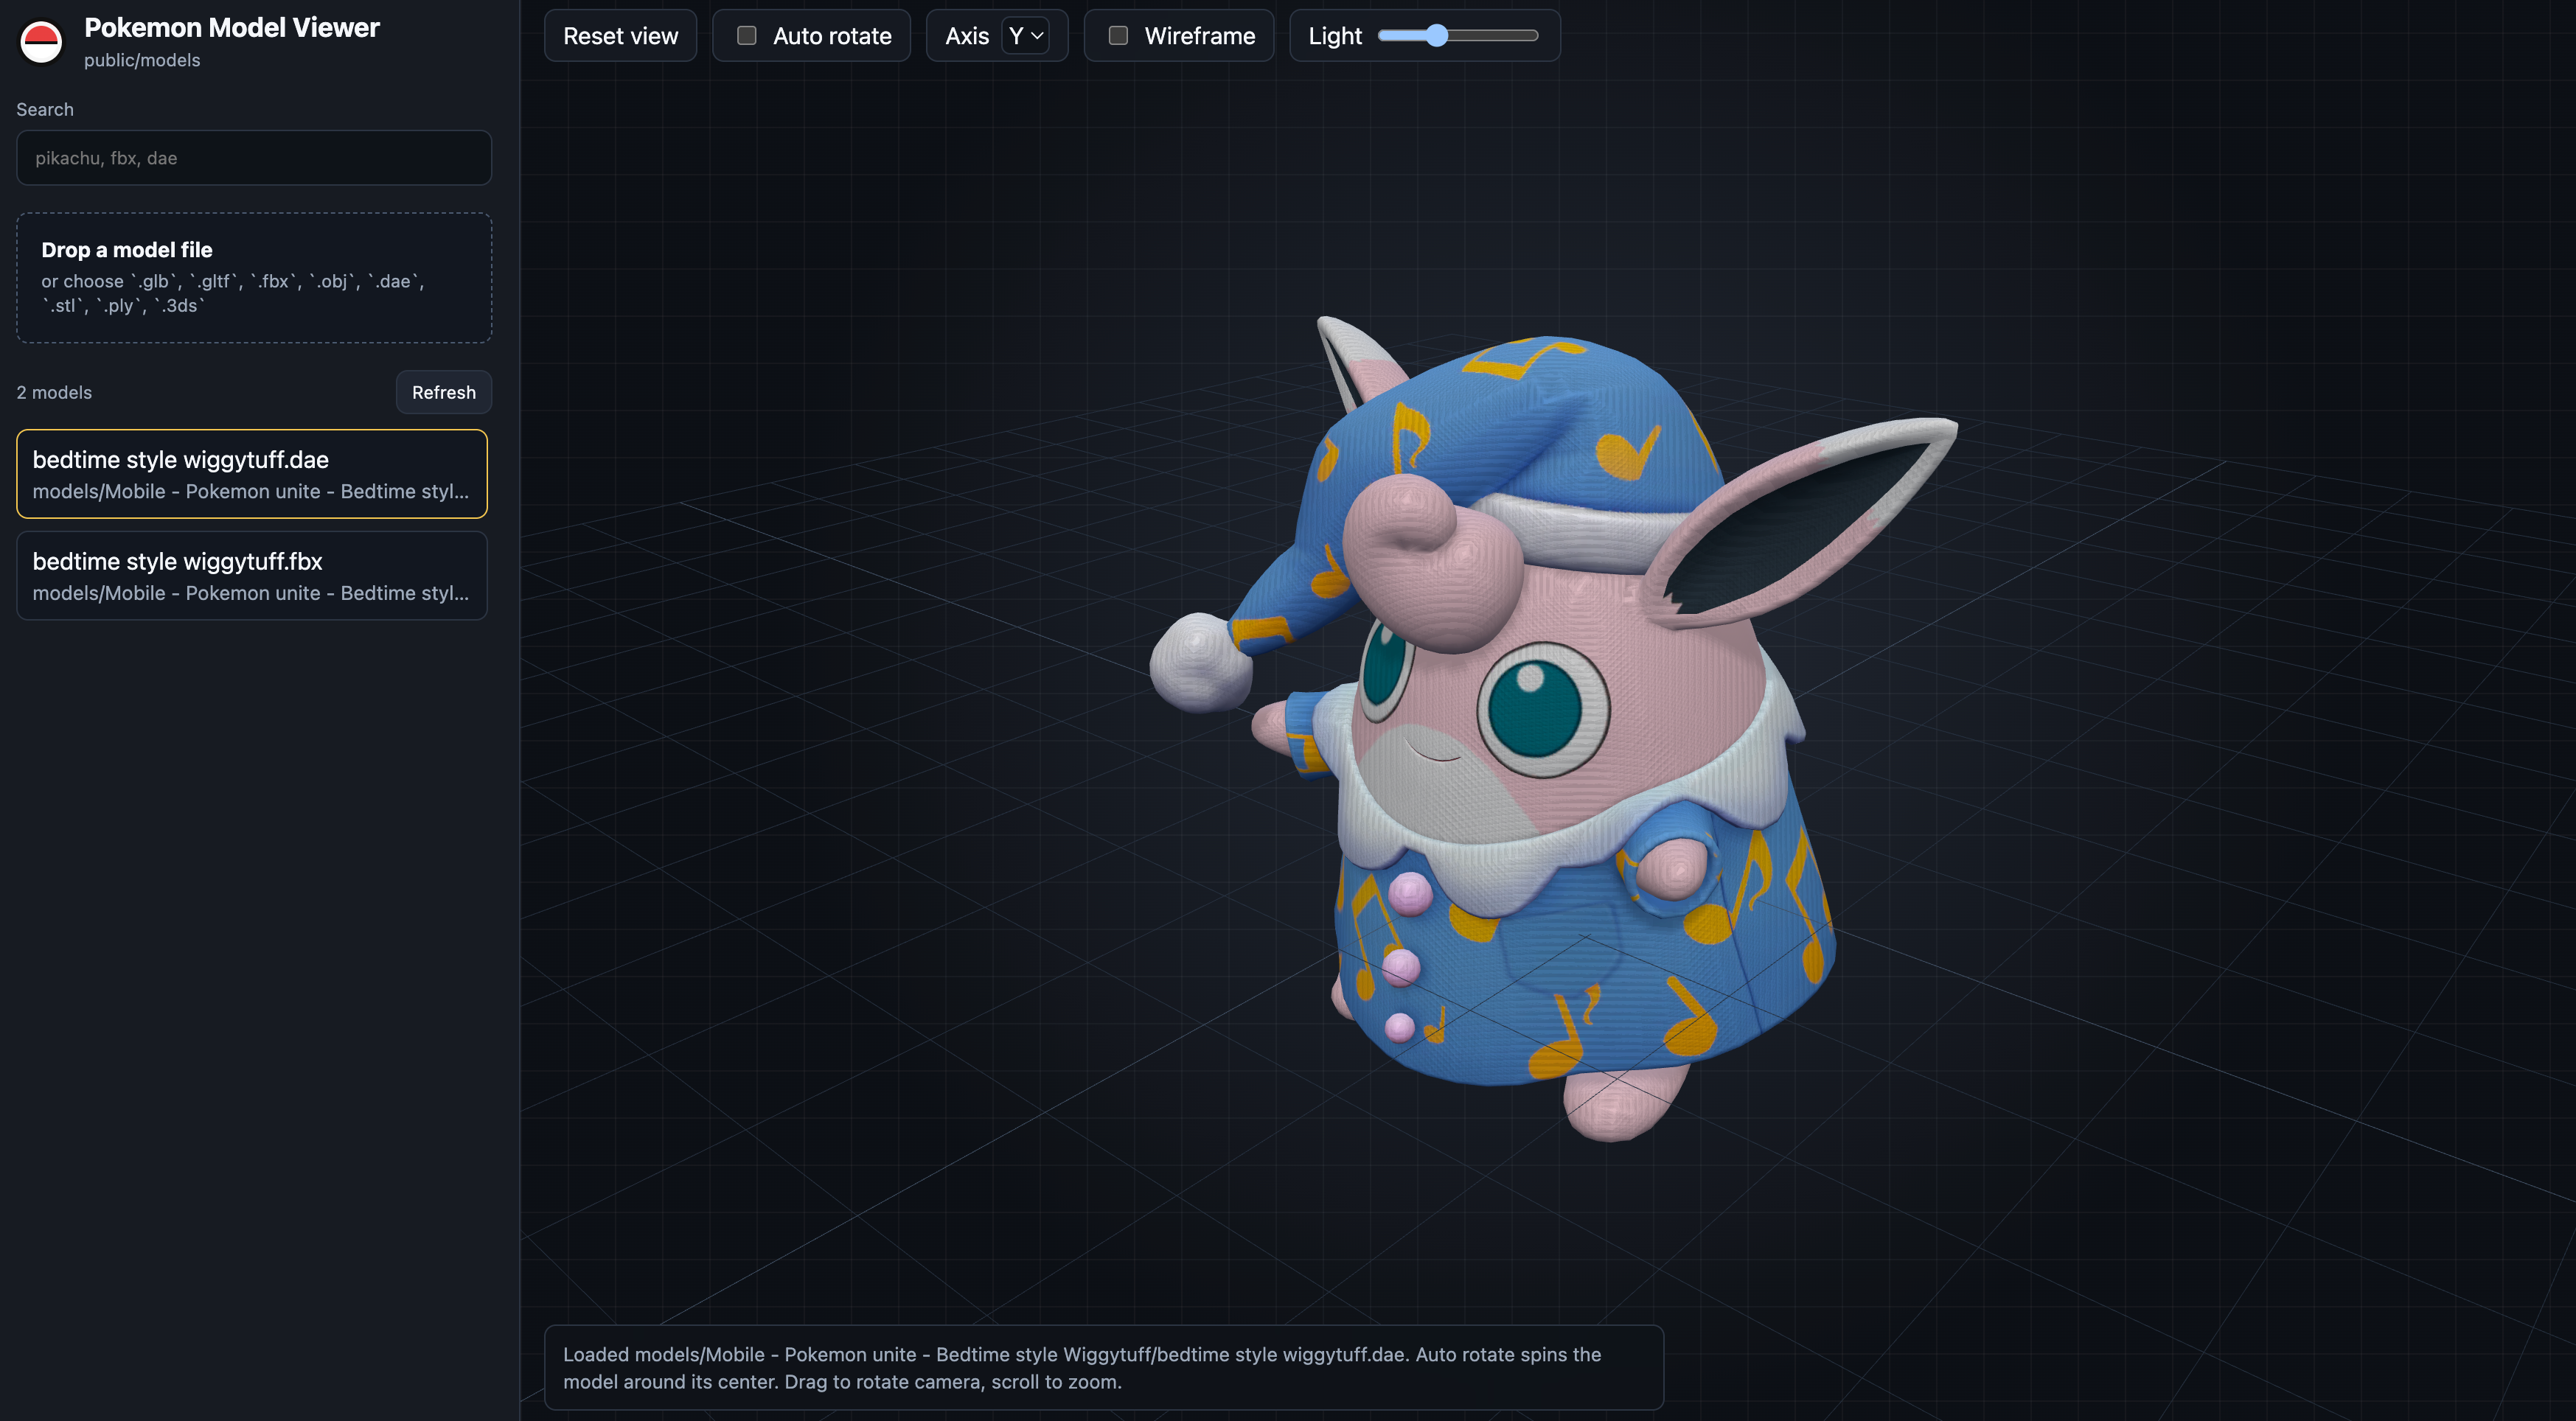Image resolution: width=2576 pixels, height=1421 pixels.
Task: Click the Reset view button
Action: point(620,36)
